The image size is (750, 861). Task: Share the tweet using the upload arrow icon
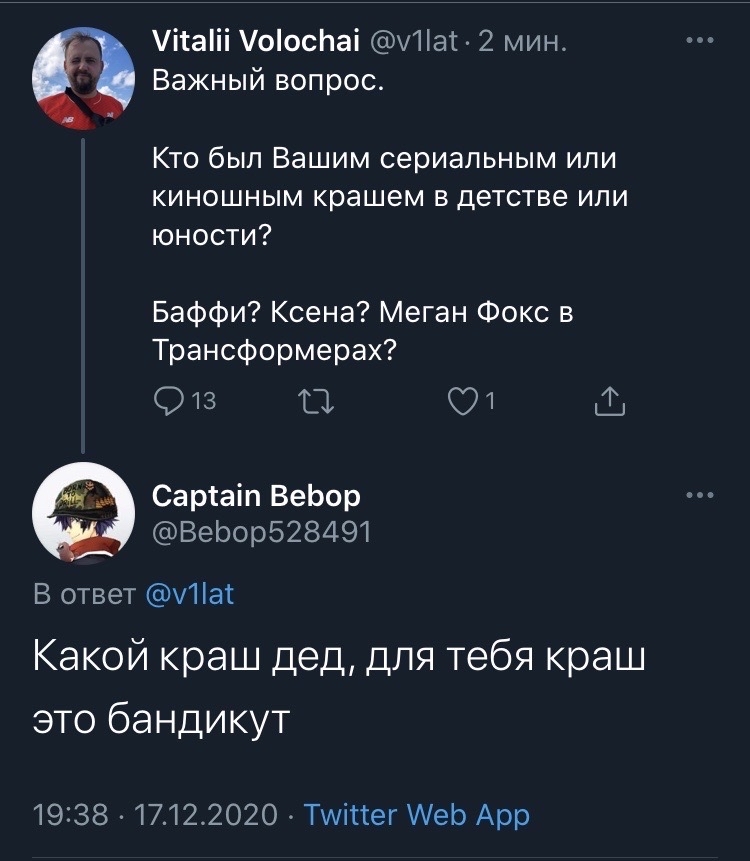click(x=609, y=402)
